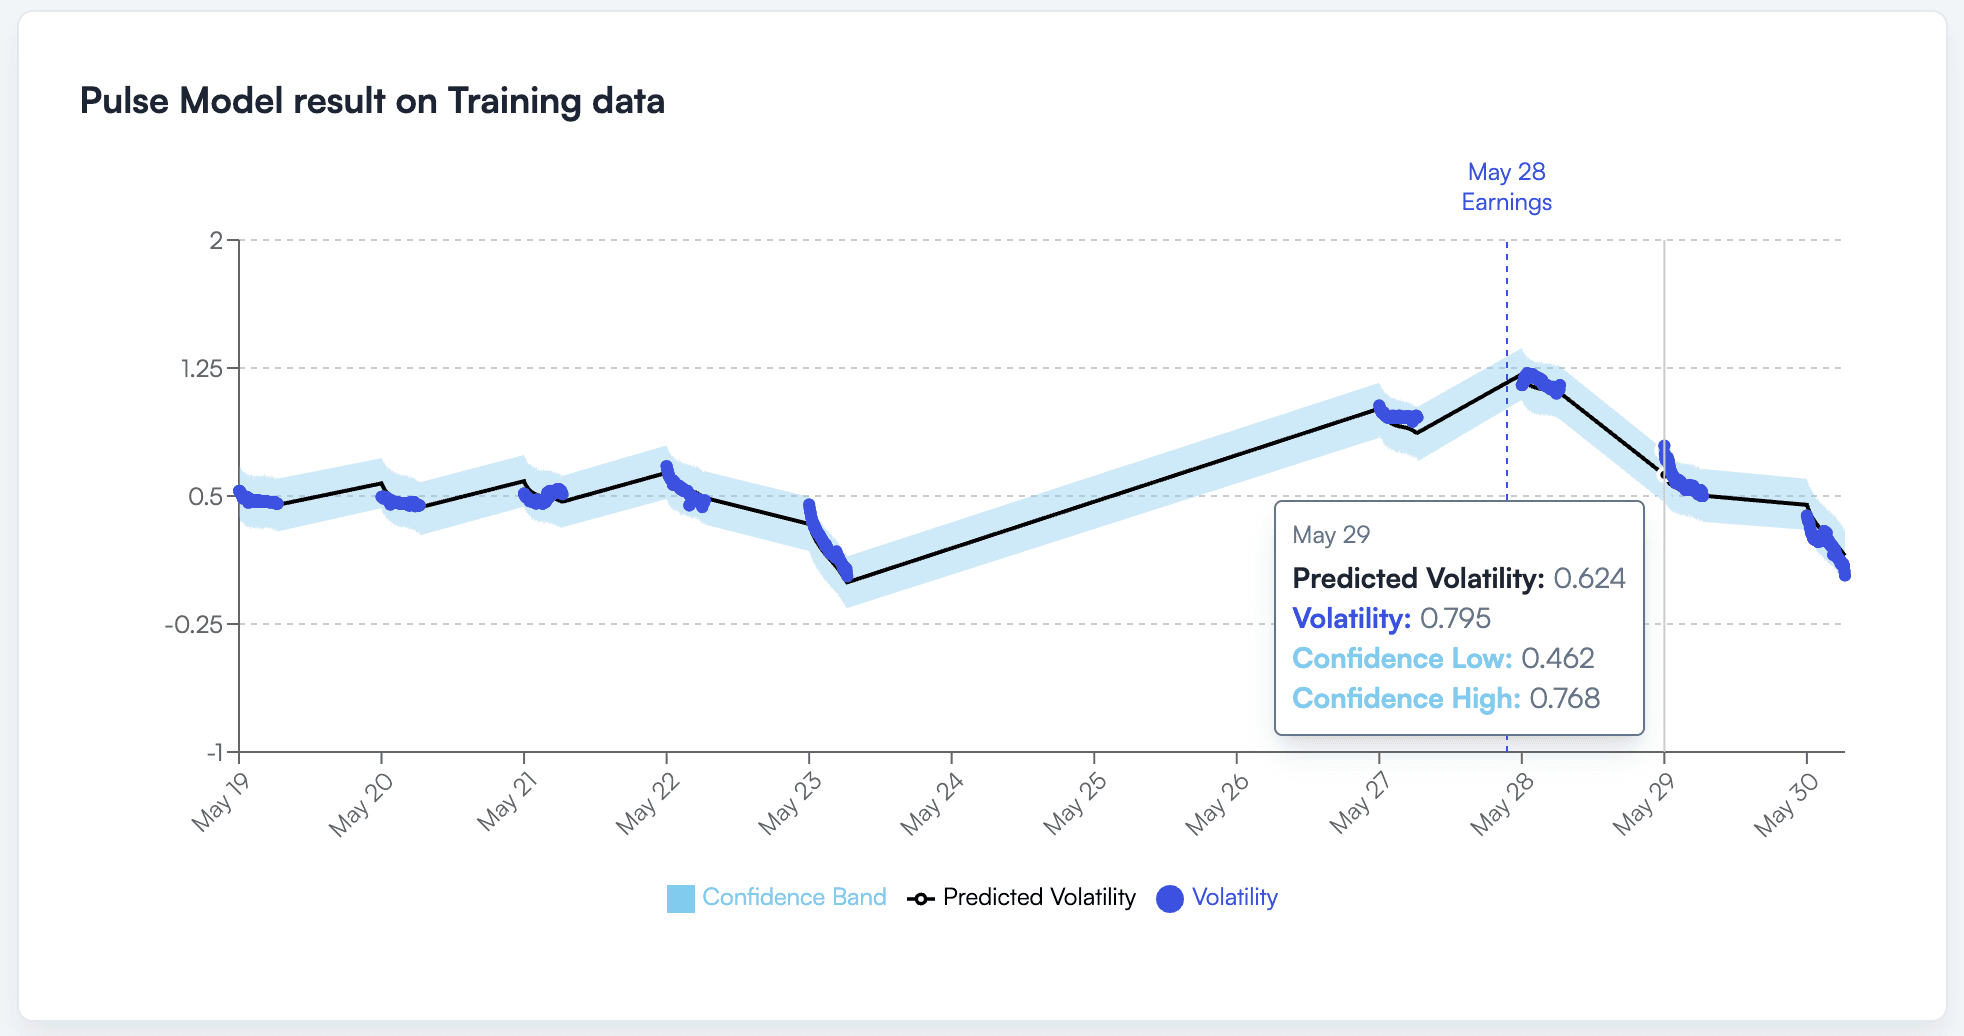Viewport: 1964px width, 1036px height.
Task: Toggle the Confidence Band legend label
Action: pyautogui.click(x=794, y=897)
